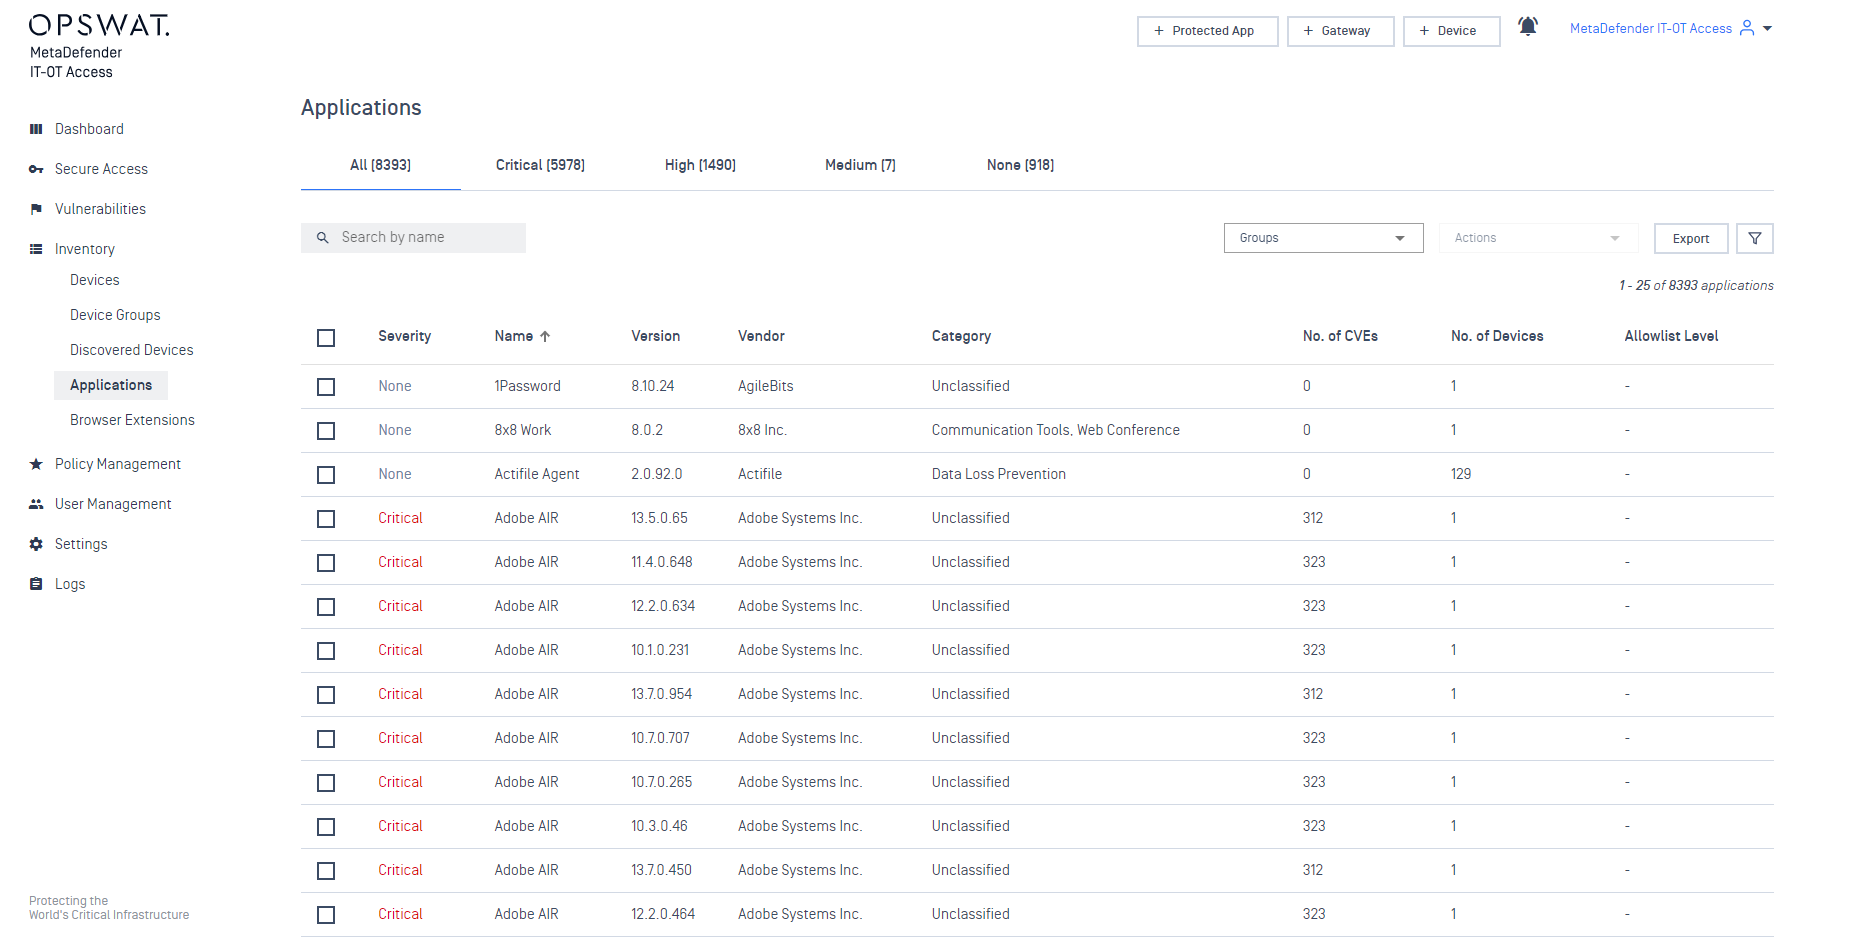Click the Name sort arrow icon
The height and width of the screenshot is (940, 1851).
click(545, 337)
